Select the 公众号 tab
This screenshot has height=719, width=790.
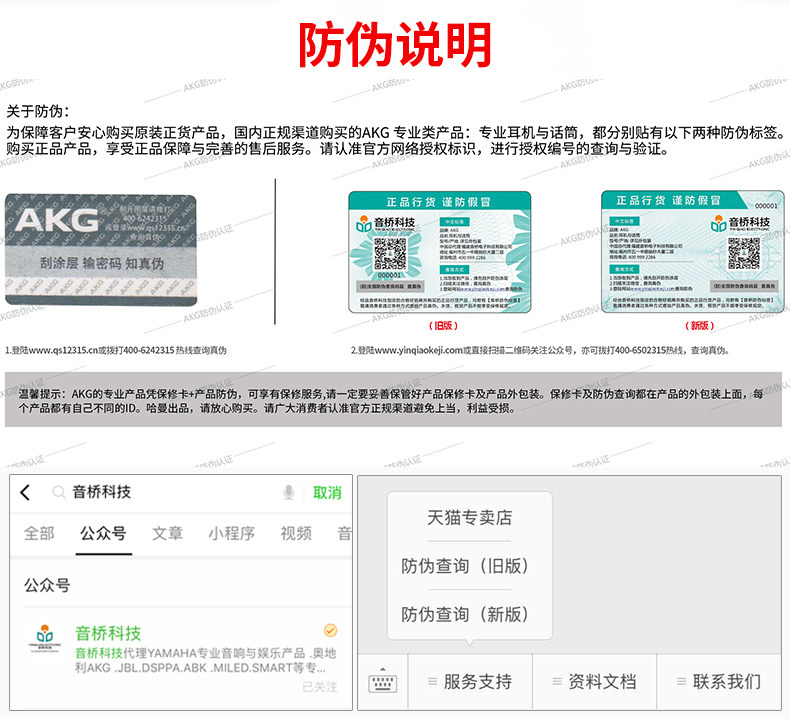pos(103,533)
